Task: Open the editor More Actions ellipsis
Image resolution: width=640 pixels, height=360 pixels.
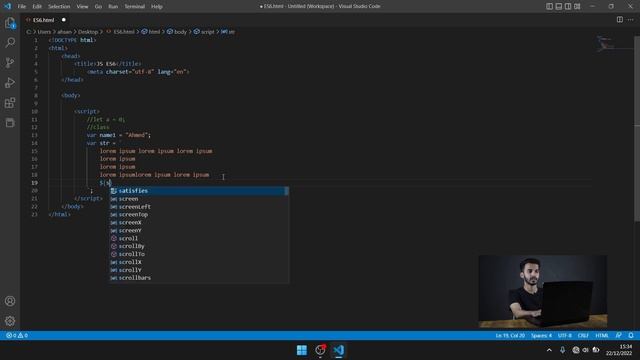Action: [x=631, y=20]
